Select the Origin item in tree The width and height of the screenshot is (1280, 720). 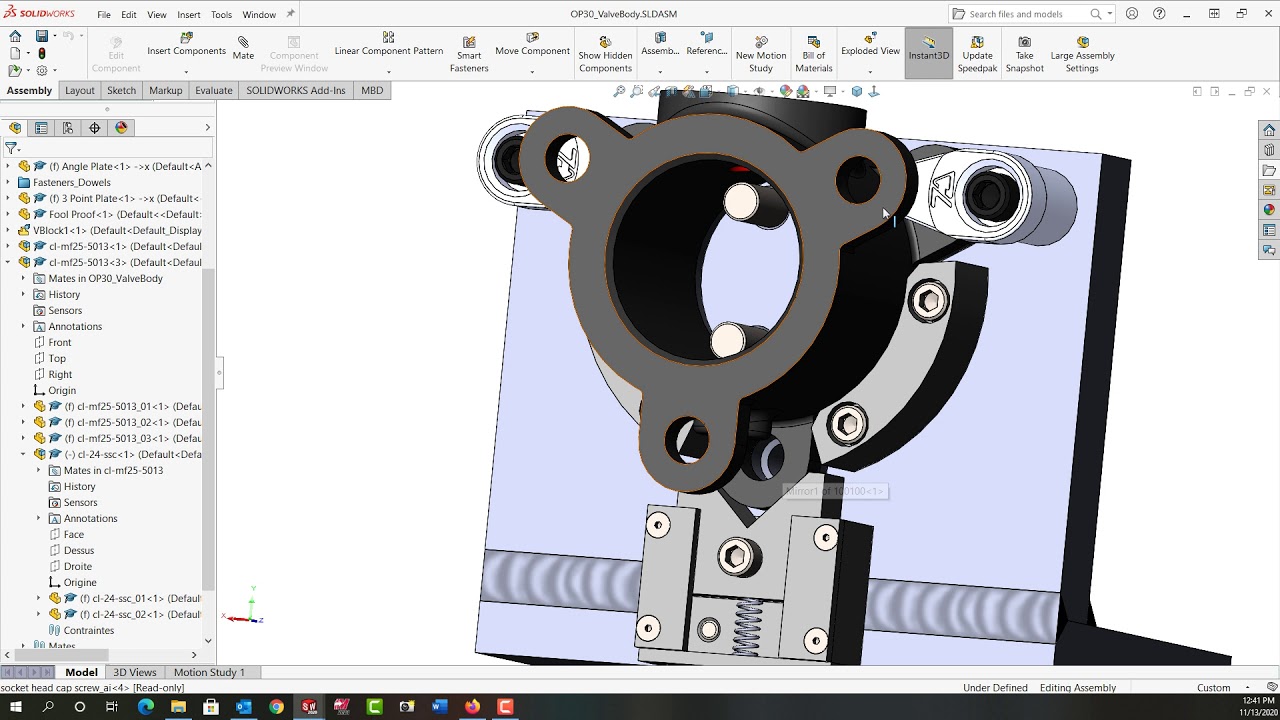click(x=62, y=390)
